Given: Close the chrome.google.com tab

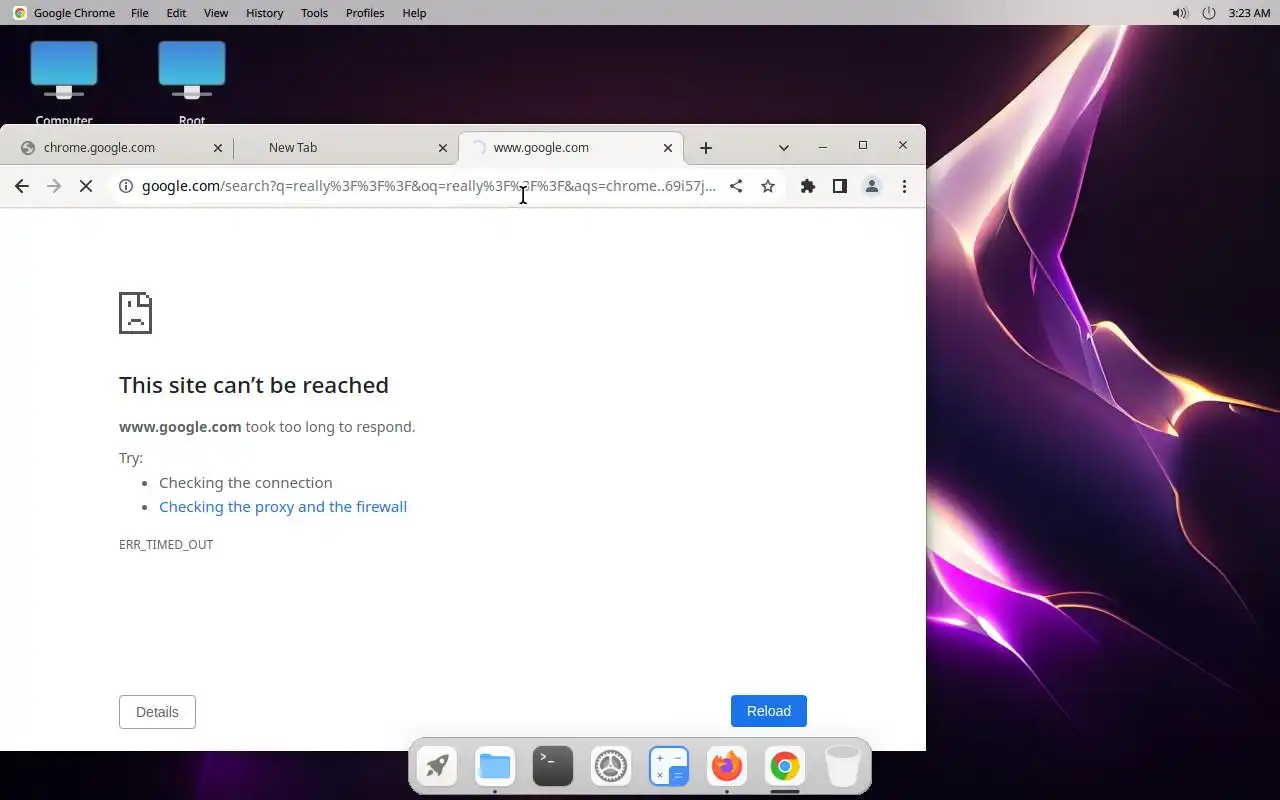Looking at the screenshot, I should tap(218, 148).
